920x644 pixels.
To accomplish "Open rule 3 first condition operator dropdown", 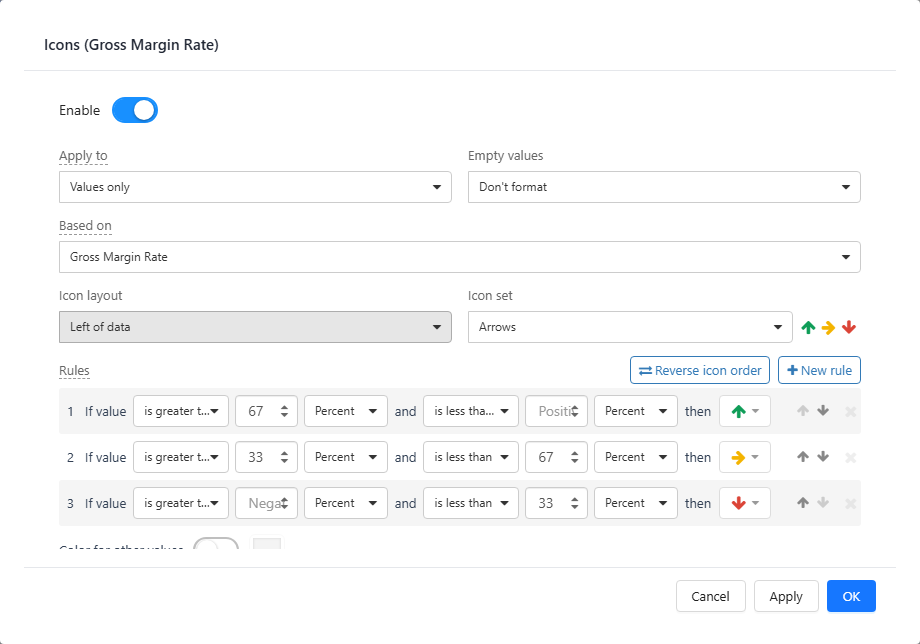I will (x=181, y=503).
